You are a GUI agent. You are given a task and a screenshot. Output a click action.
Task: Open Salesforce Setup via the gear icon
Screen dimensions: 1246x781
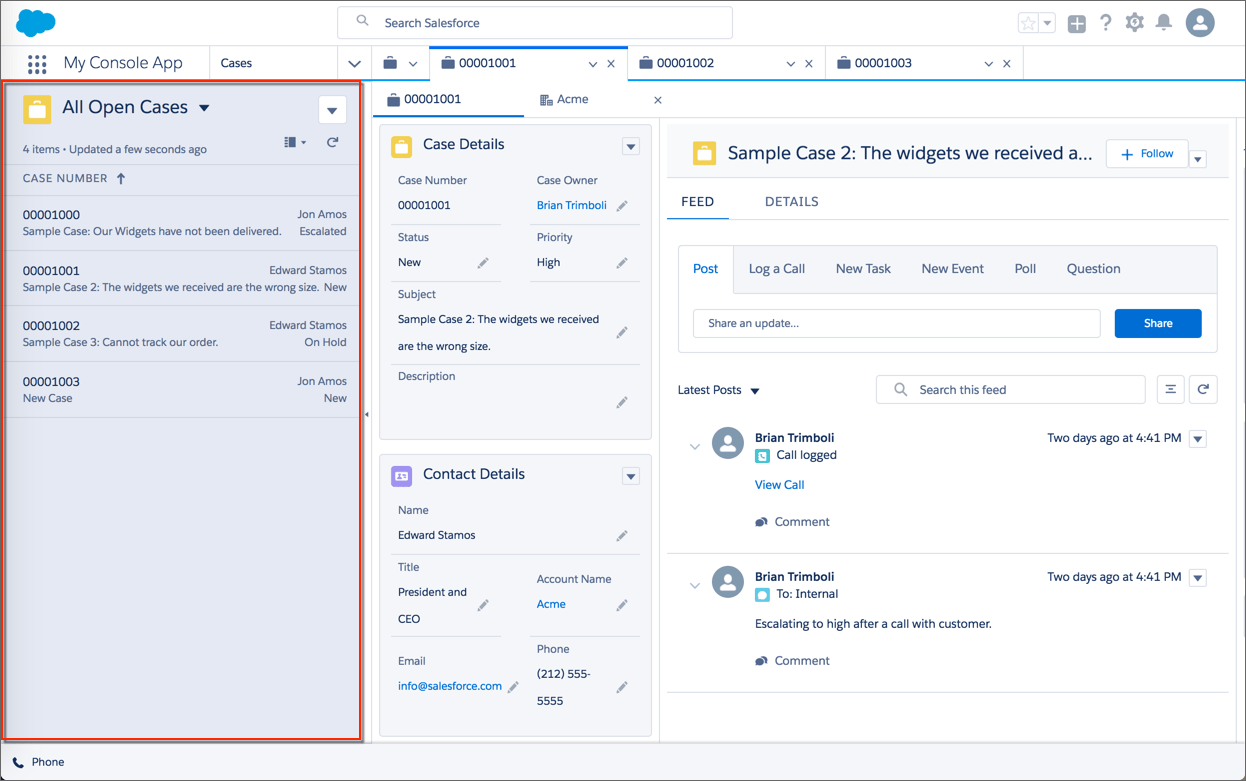pyautogui.click(x=1134, y=22)
